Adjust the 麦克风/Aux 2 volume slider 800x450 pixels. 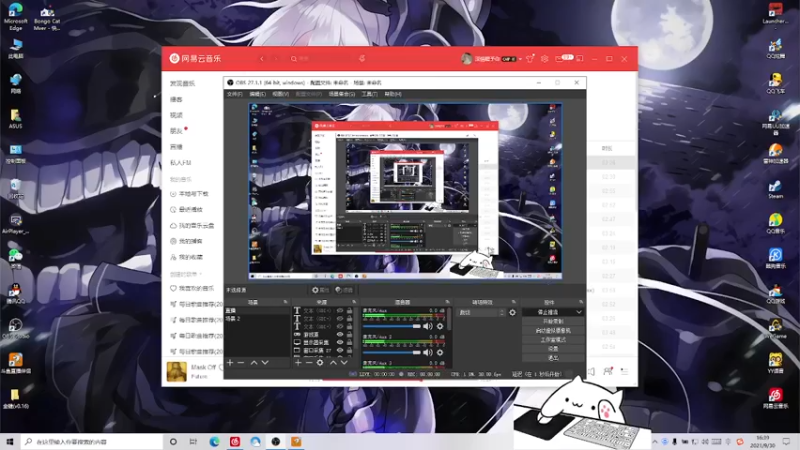(392, 353)
